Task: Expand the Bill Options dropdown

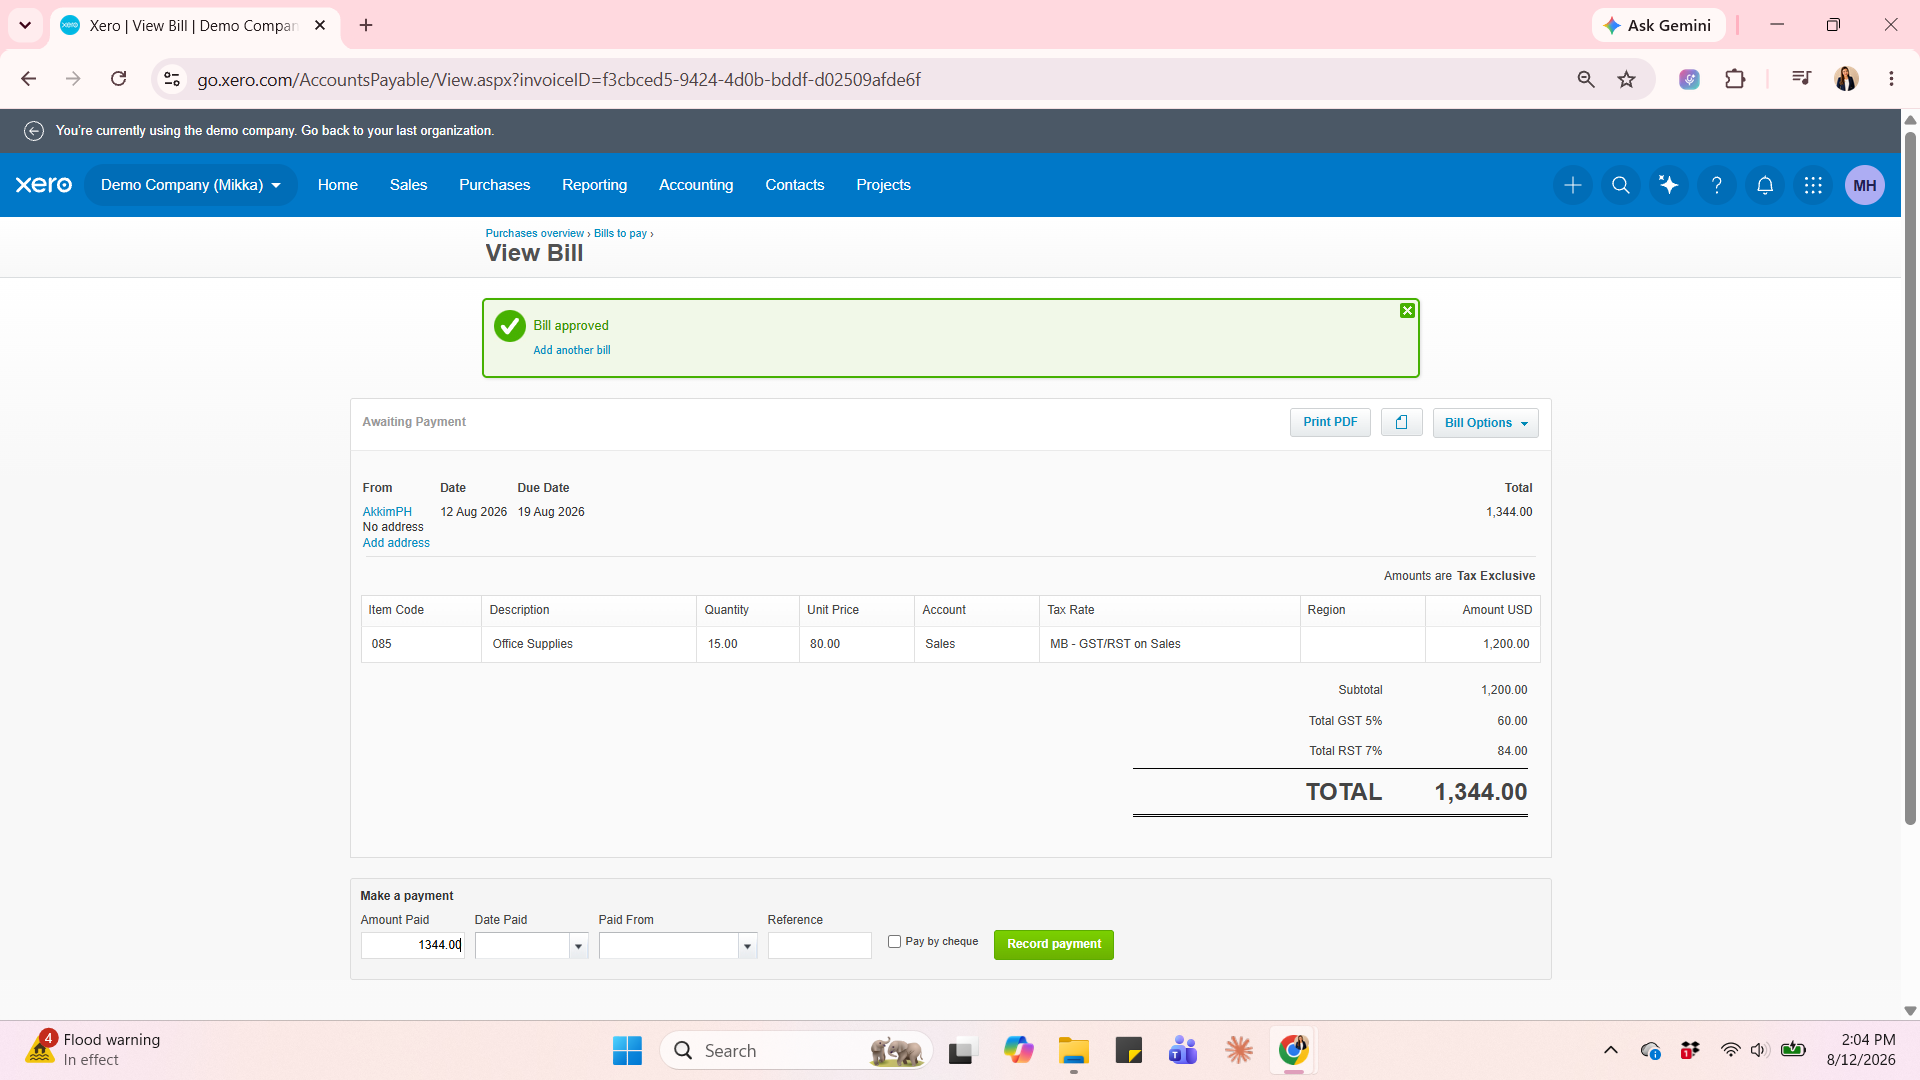Action: (x=1485, y=423)
